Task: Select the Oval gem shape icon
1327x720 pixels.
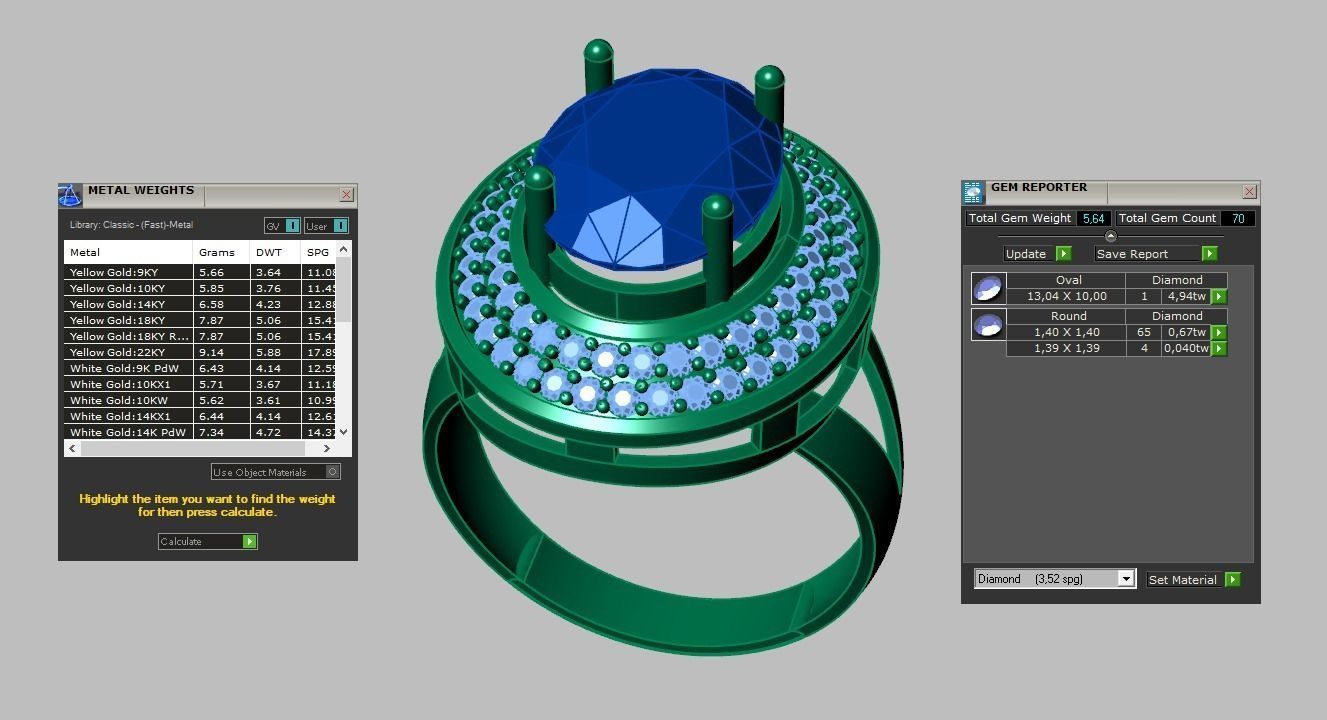Action: [x=988, y=288]
